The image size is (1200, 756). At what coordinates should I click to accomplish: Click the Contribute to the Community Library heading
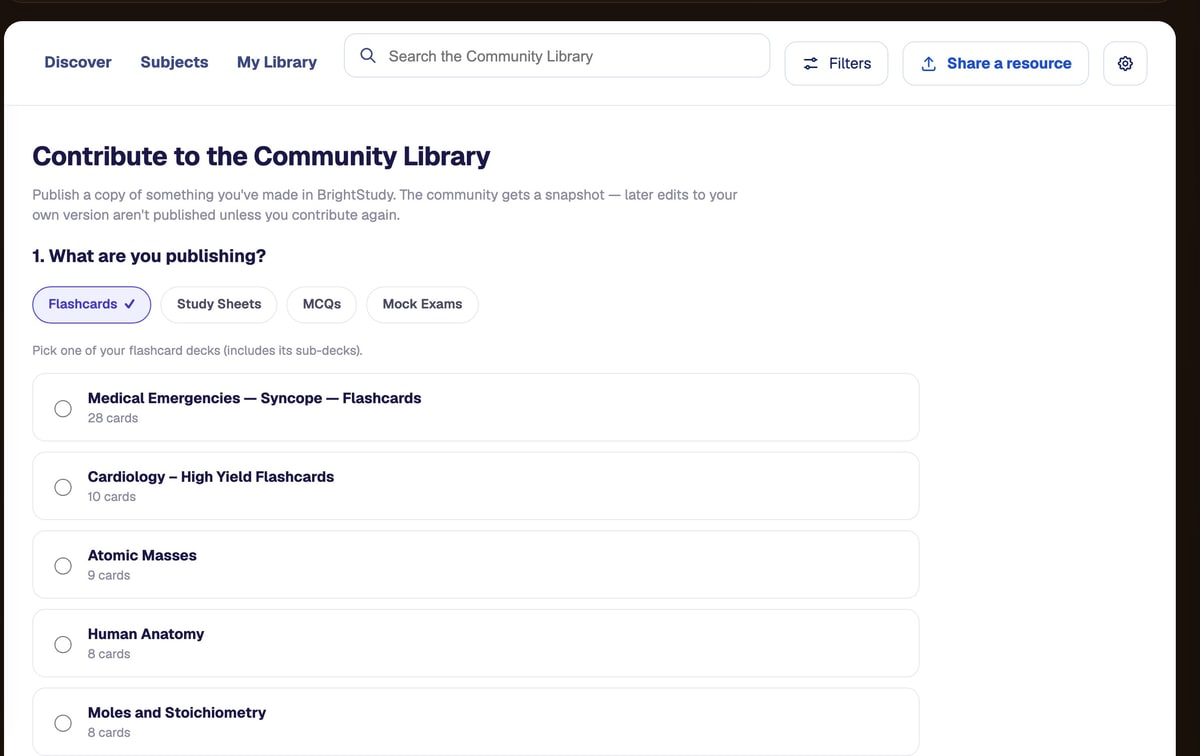tap(261, 156)
